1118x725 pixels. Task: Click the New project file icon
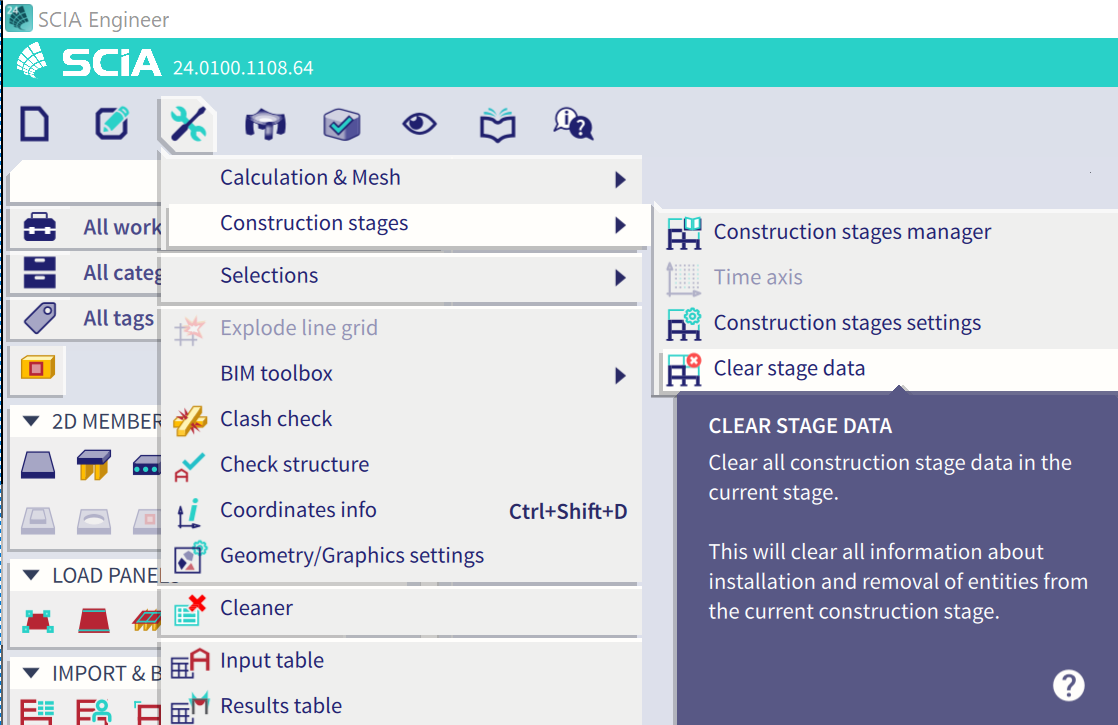(x=35, y=124)
